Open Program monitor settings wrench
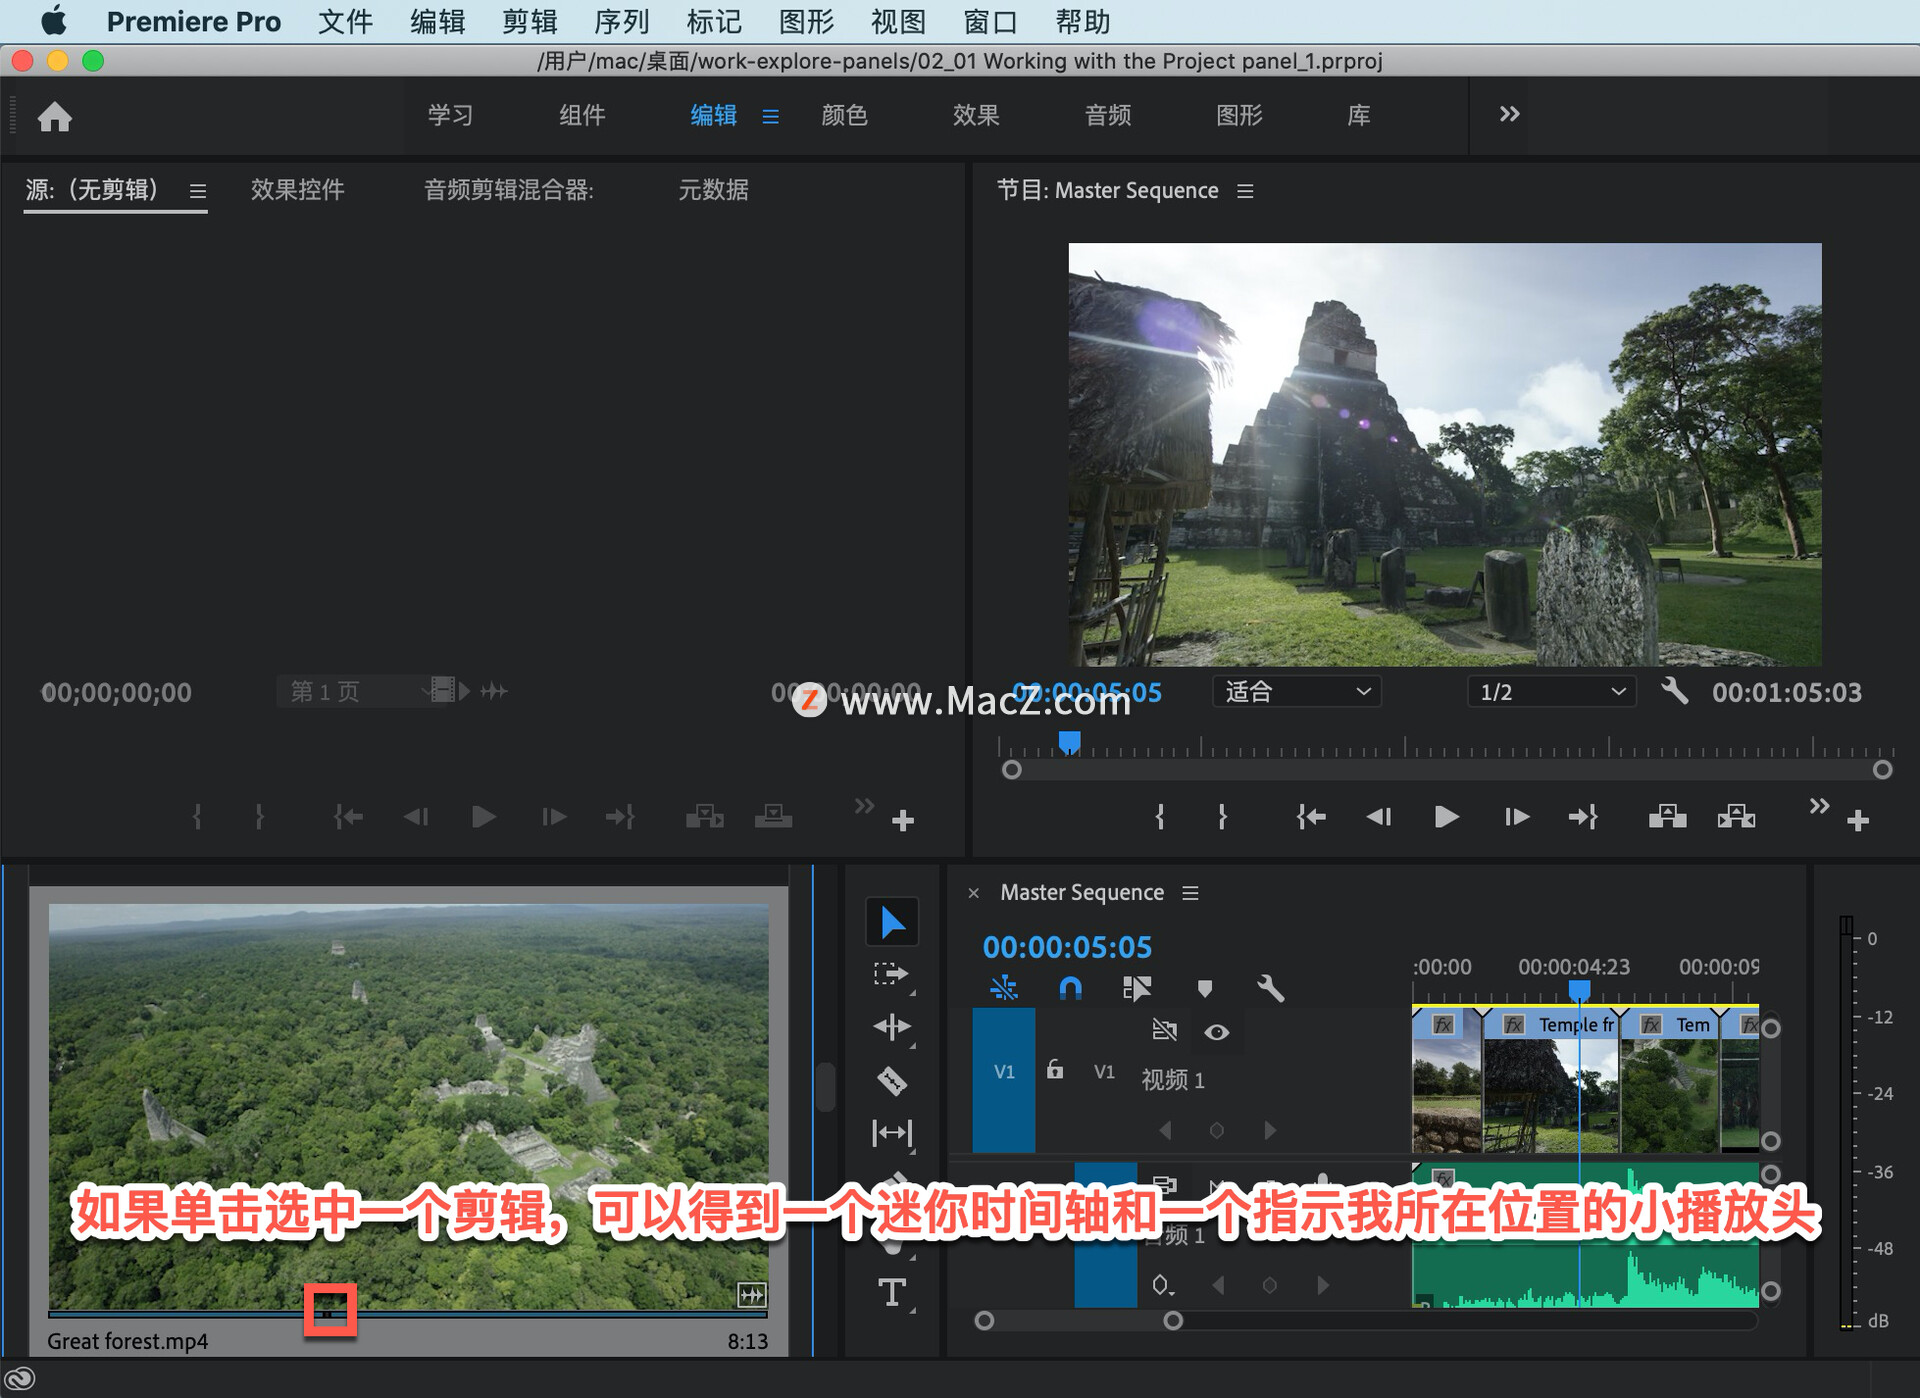This screenshot has height=1398, width=1920. [x=1674, y=691]
